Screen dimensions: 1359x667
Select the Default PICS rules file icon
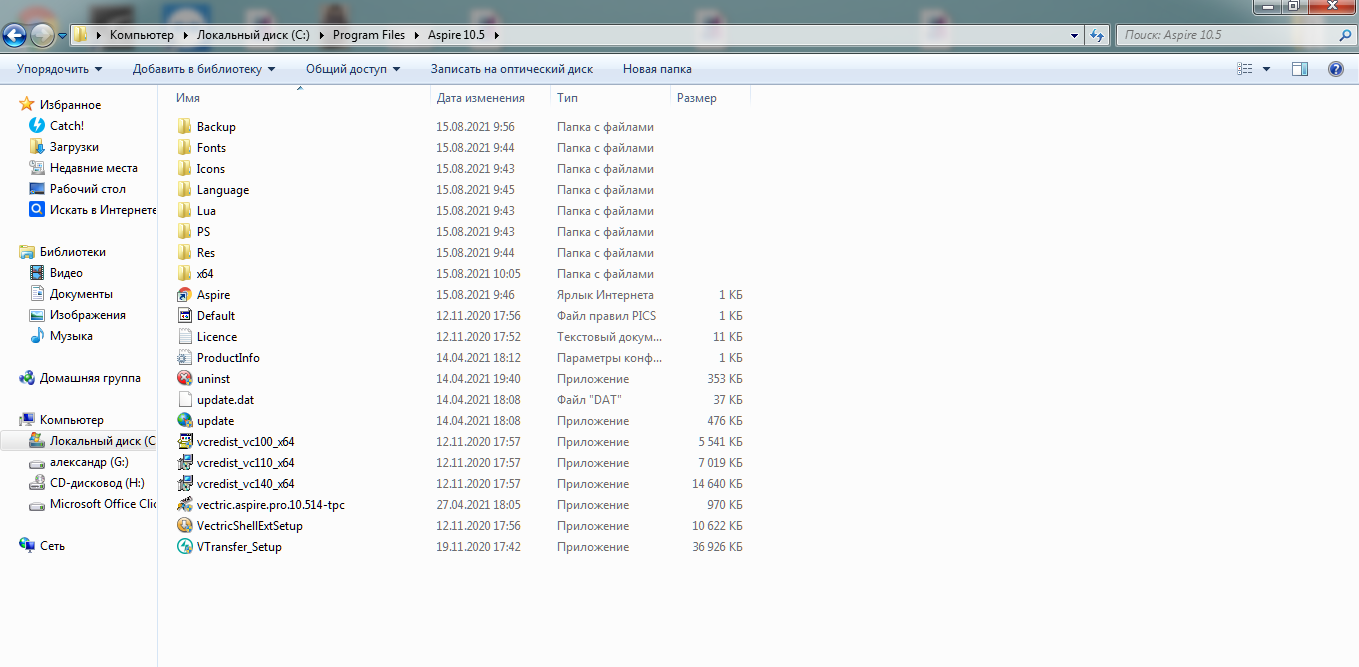click(x=184, y=316)
